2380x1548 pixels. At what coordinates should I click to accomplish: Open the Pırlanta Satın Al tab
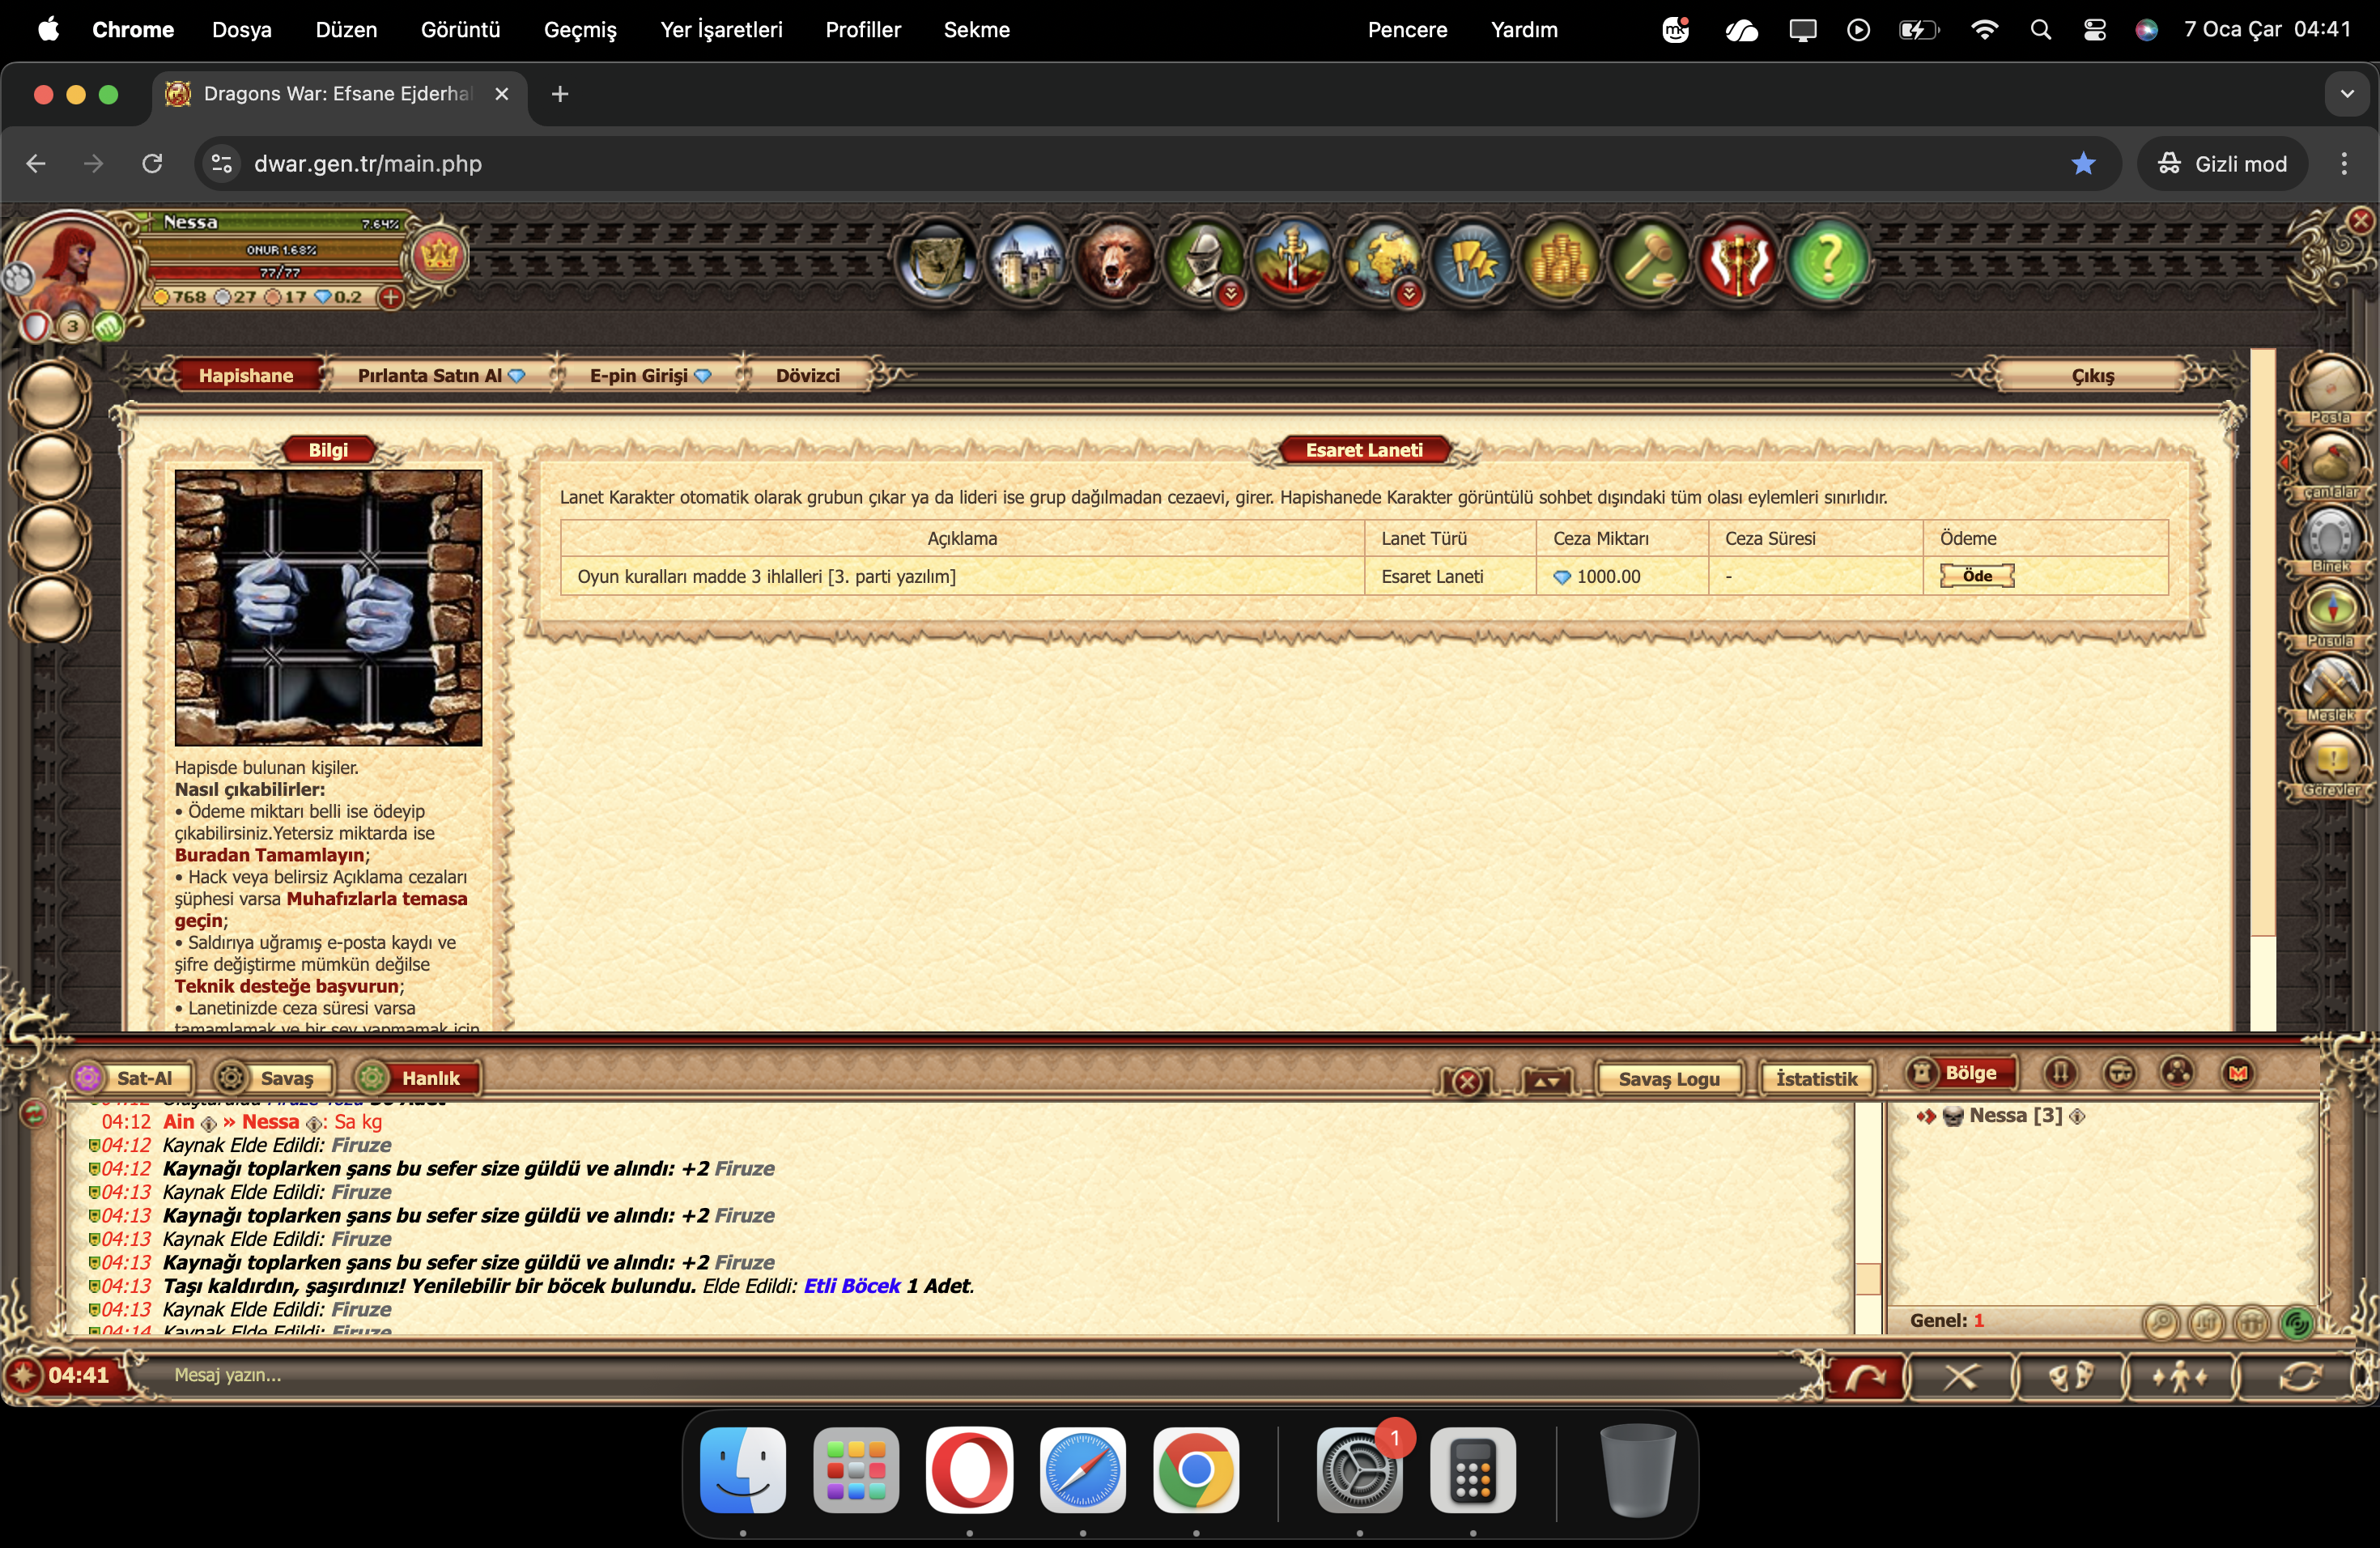tap(441, 375)
